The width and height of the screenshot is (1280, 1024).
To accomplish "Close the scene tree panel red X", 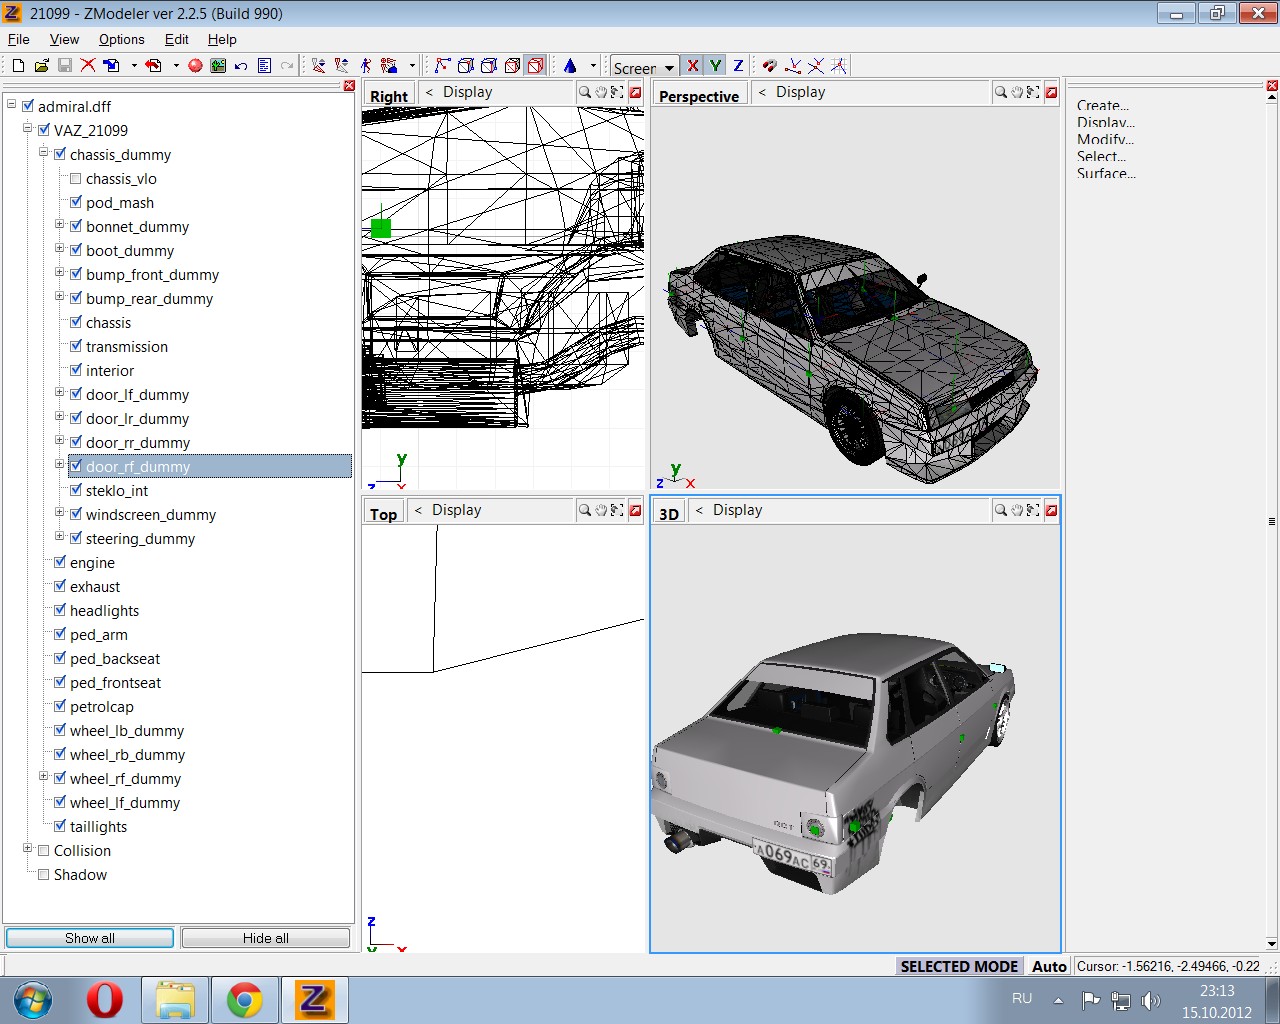I will 349,86.
